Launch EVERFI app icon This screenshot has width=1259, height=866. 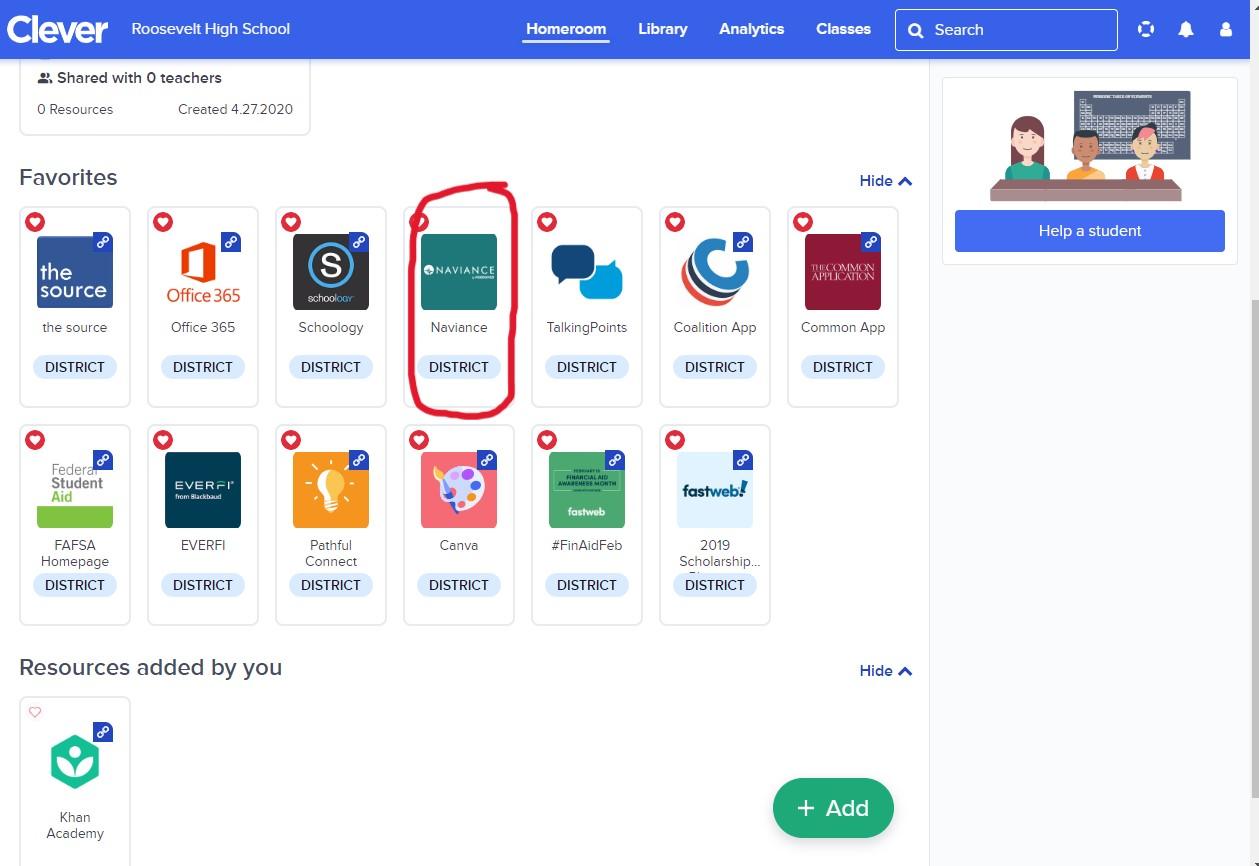click(203, 490)
